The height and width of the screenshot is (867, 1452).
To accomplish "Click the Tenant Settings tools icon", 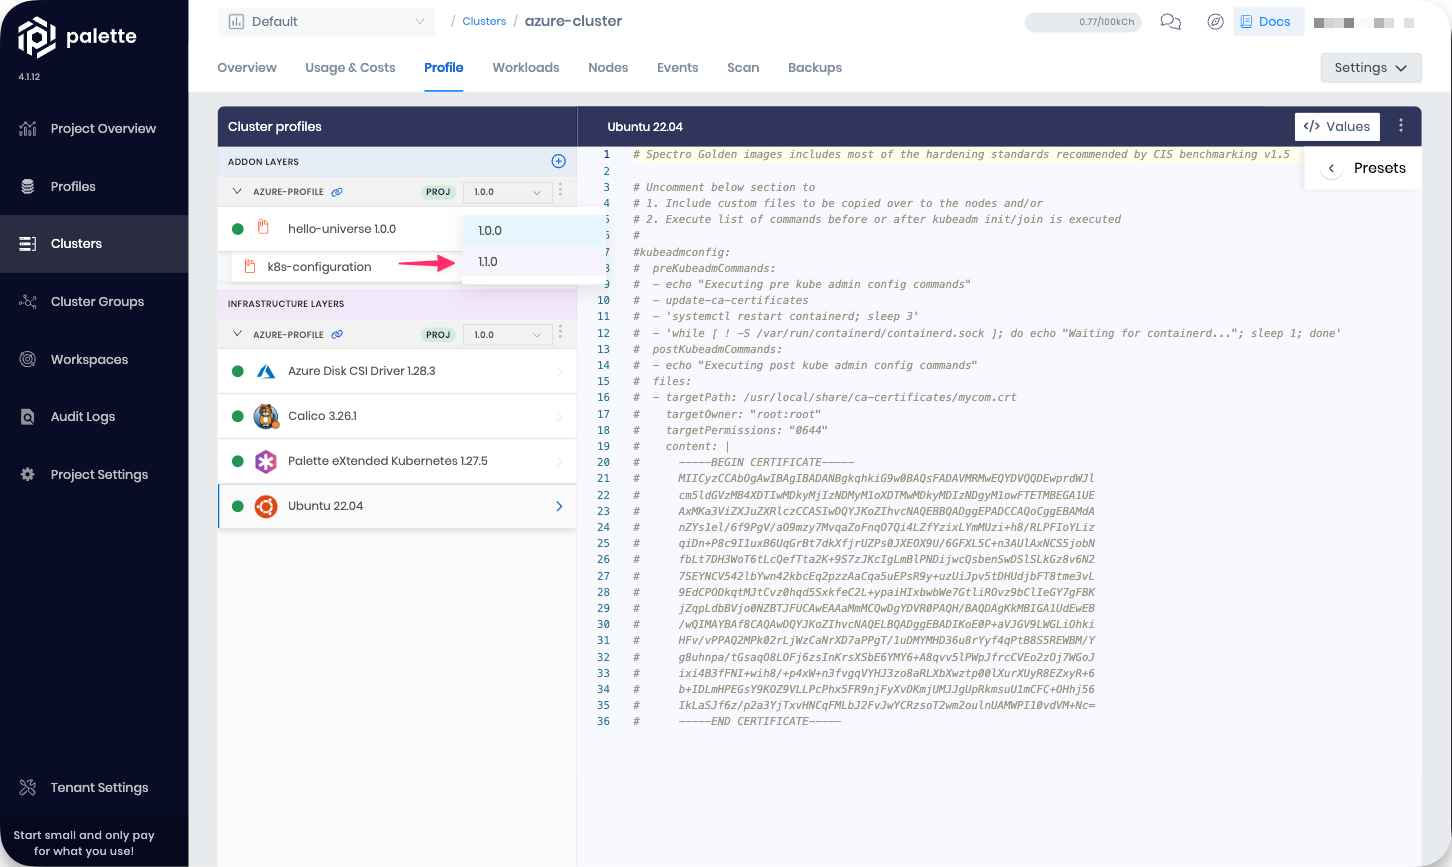I will [28, 788].
